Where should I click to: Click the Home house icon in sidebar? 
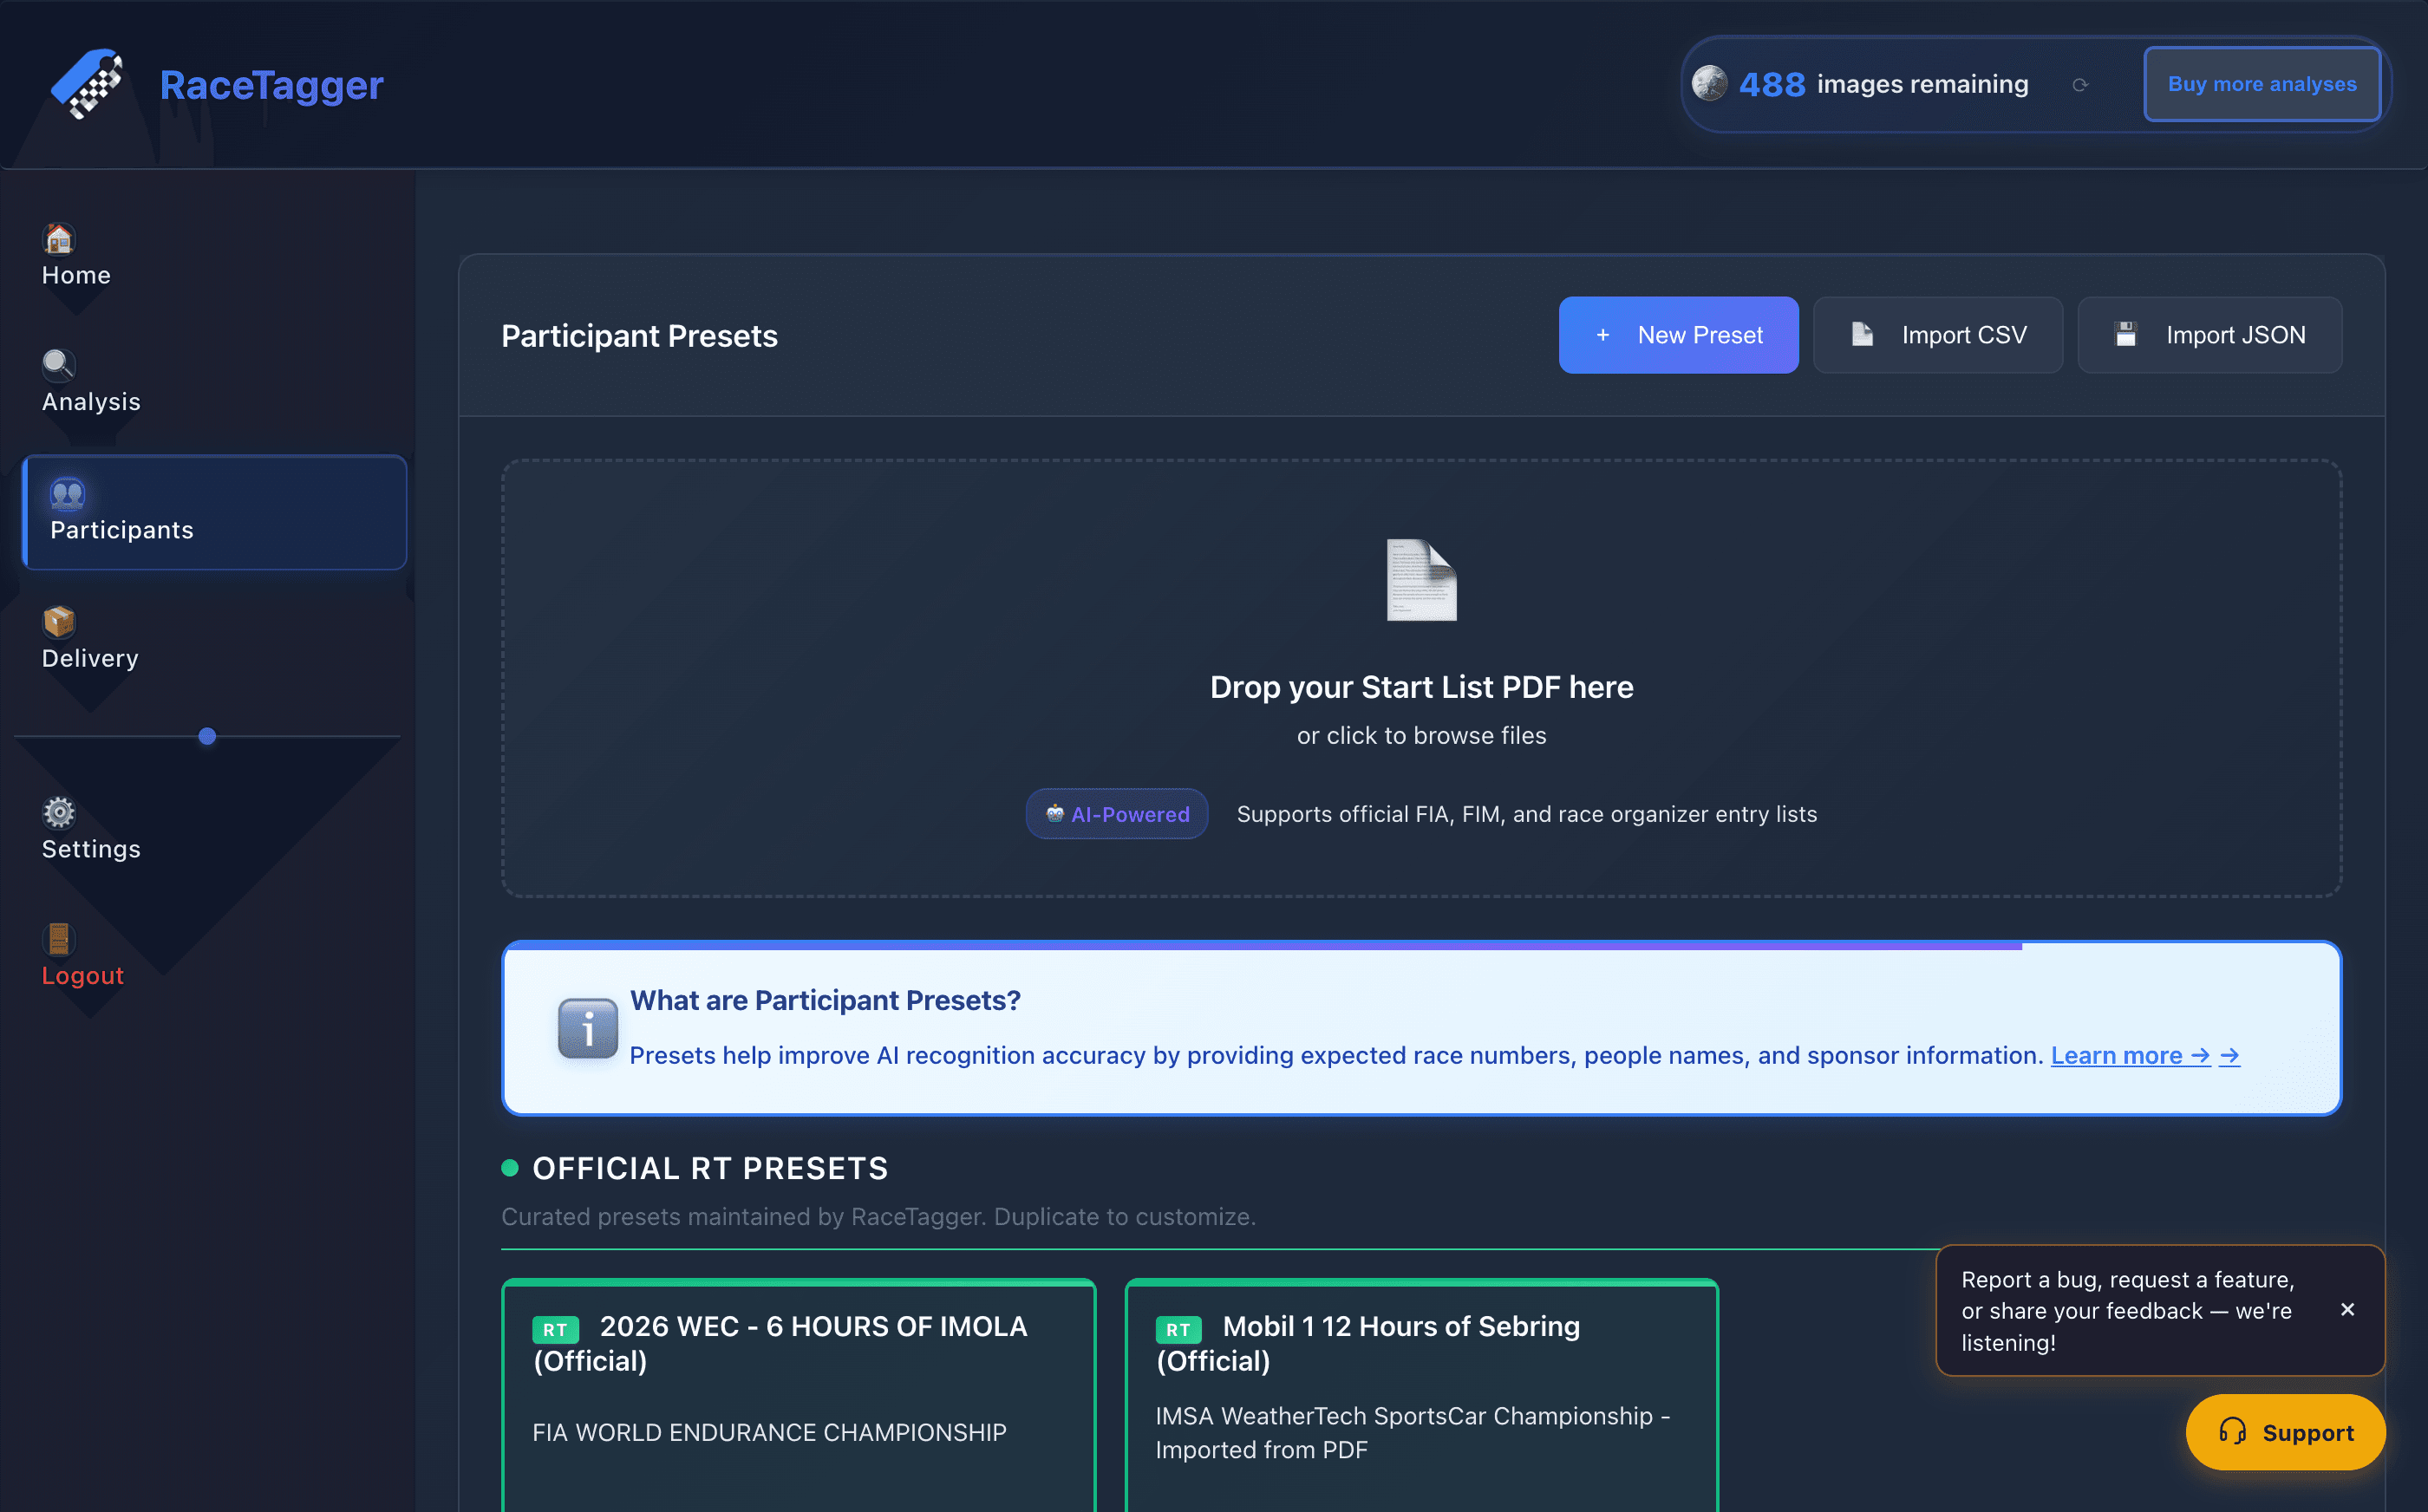pyautogui.click(x=59, y=239)
